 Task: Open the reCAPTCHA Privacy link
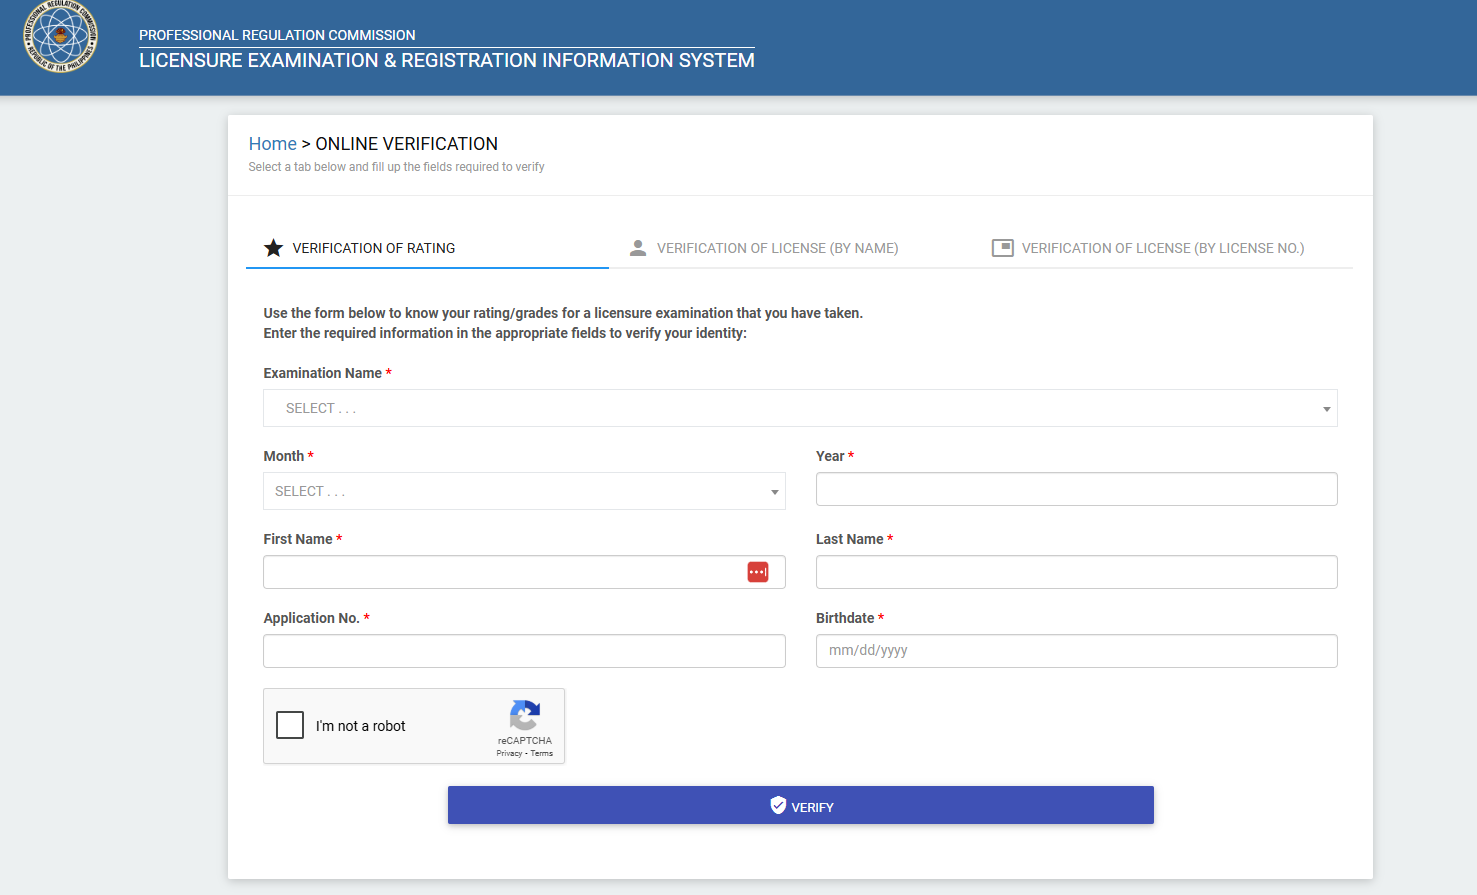click(507, 754)
